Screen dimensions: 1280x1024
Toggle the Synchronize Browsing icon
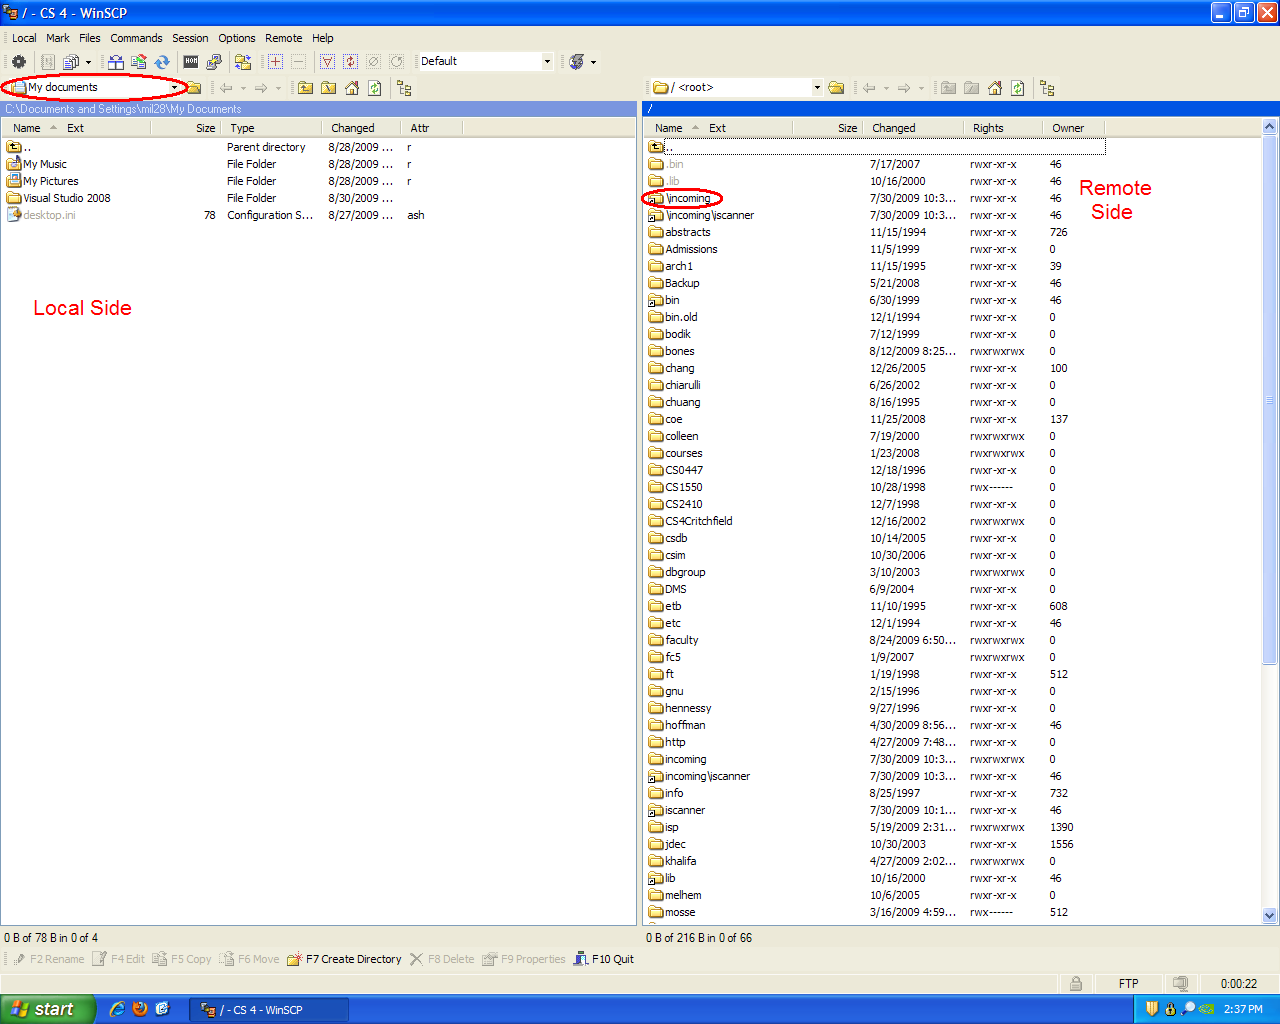click(243, 62)
